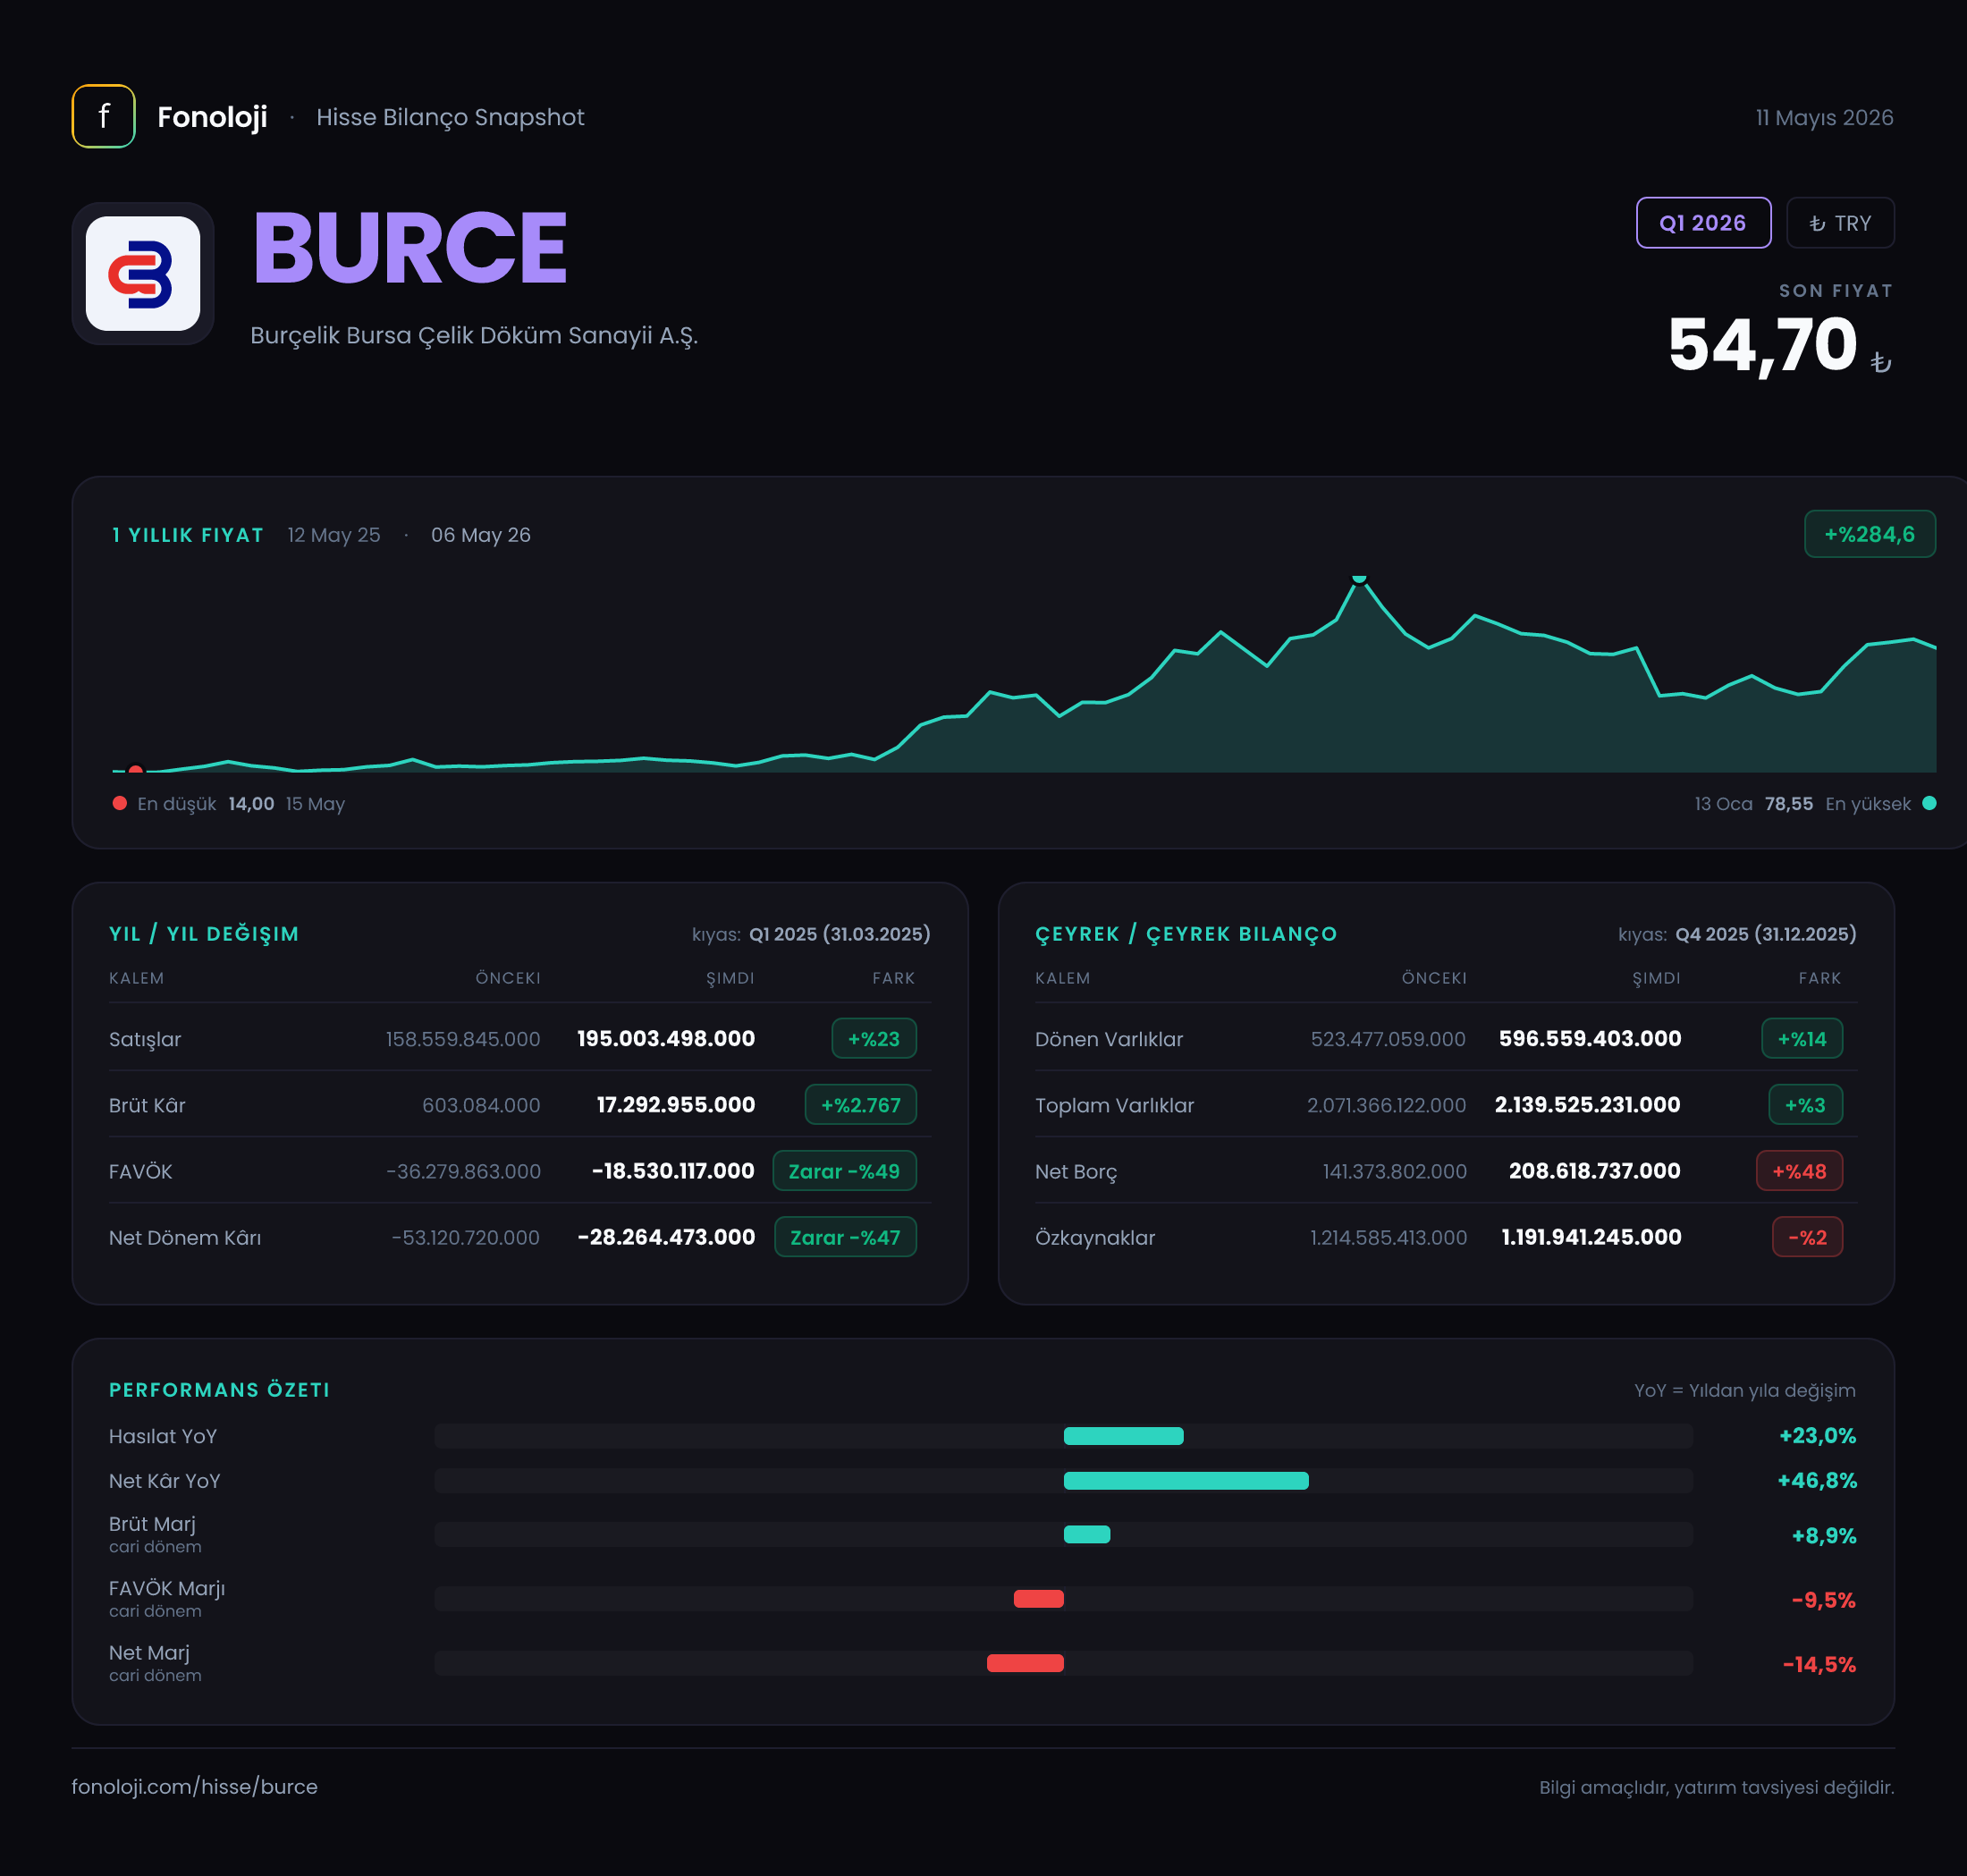1967x1876 pixels.
Task: Click the '11 Mayıs 2026' date
Action: [1824, 117]
